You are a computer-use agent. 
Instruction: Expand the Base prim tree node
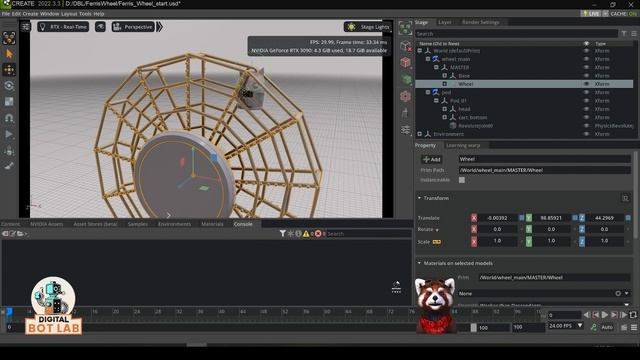pyautogui.click(x=444, y=76)
